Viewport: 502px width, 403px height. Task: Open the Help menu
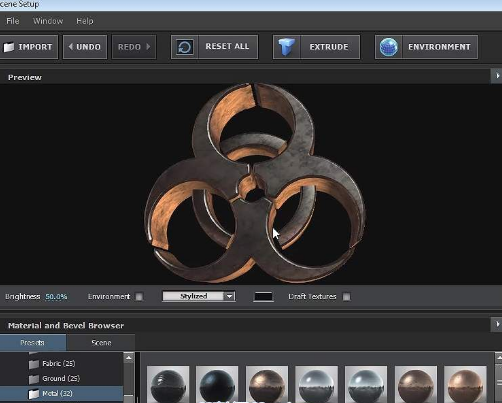(x=85, y=21)
